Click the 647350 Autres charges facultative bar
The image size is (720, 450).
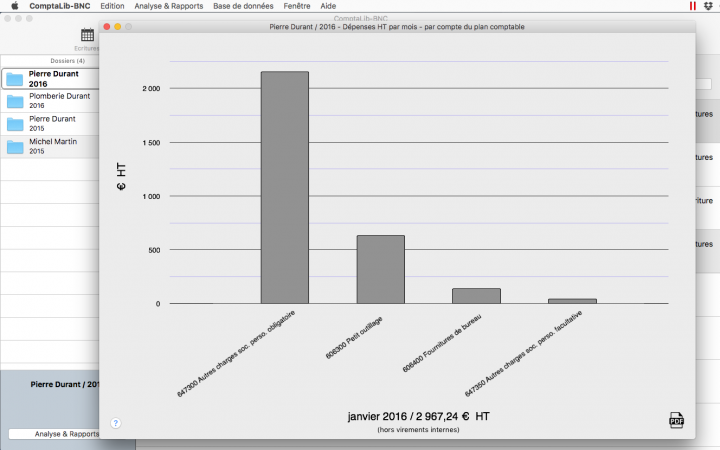[x=572, y=301]
